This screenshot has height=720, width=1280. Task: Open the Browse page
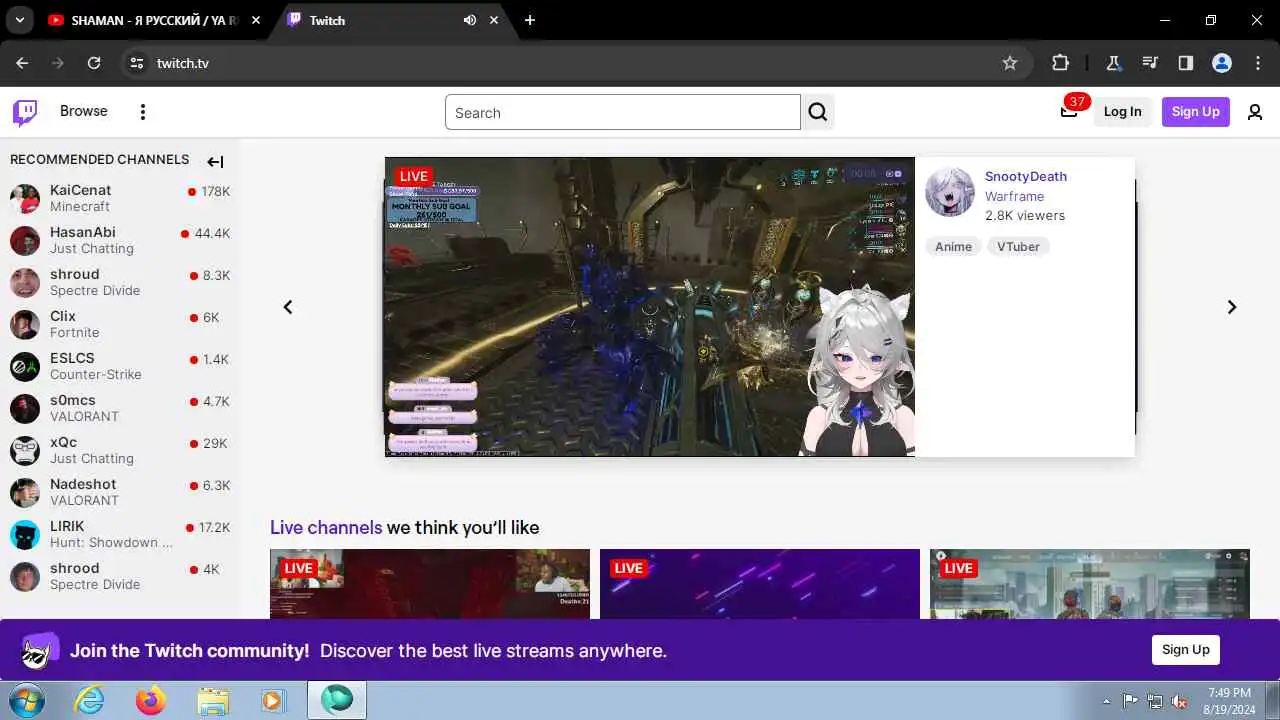tap(84, 111)
